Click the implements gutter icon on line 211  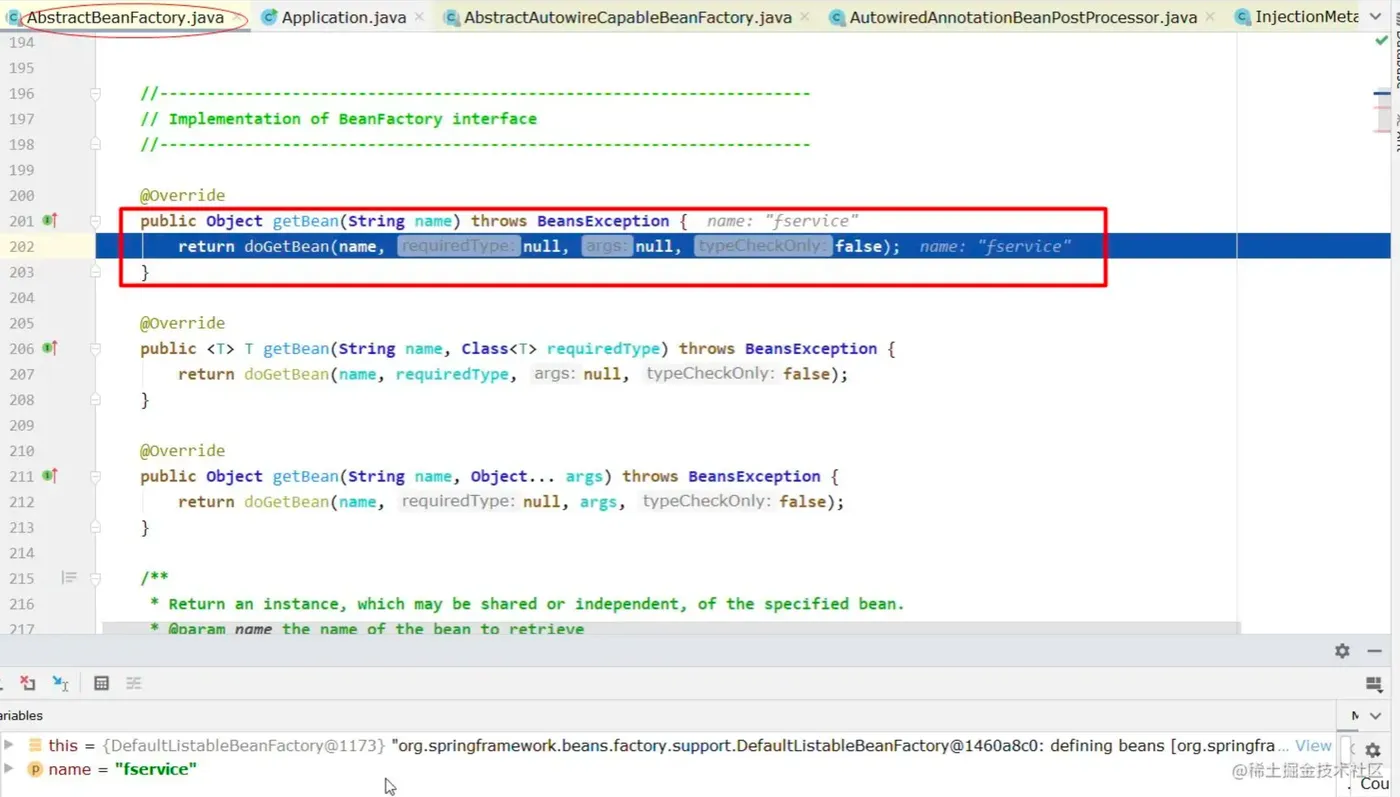pyautogui.click(x=50, y=476)
